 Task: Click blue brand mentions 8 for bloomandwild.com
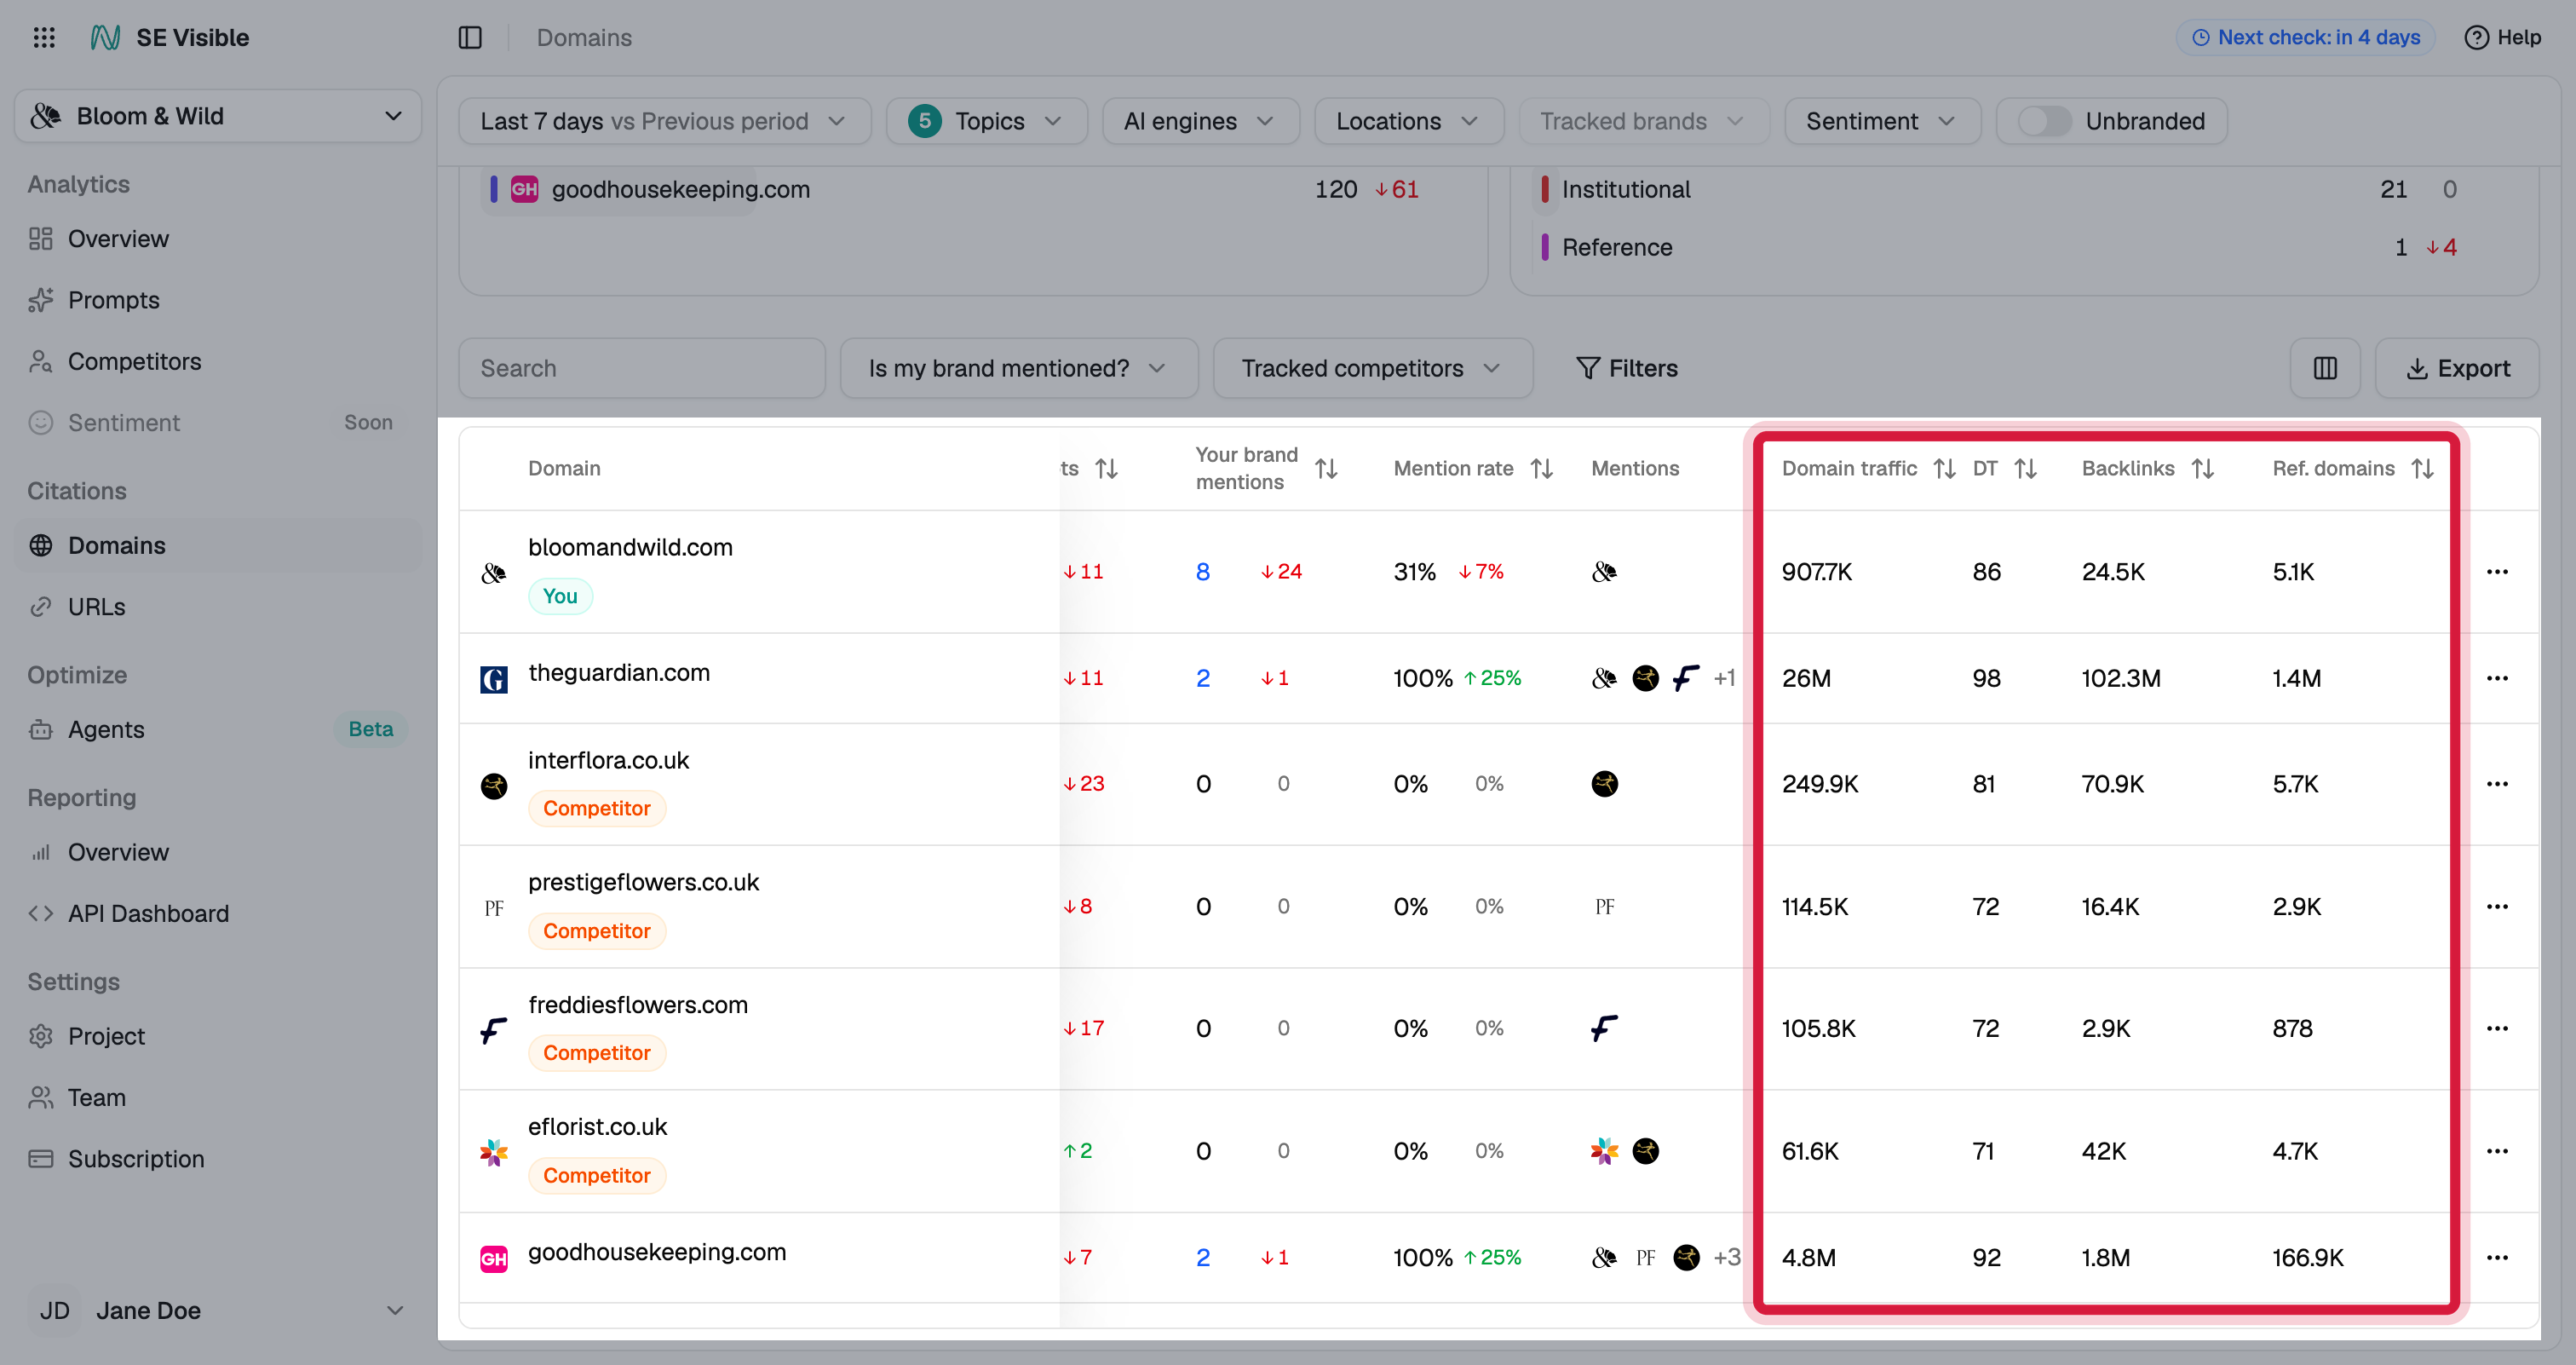coord(1203,572)
